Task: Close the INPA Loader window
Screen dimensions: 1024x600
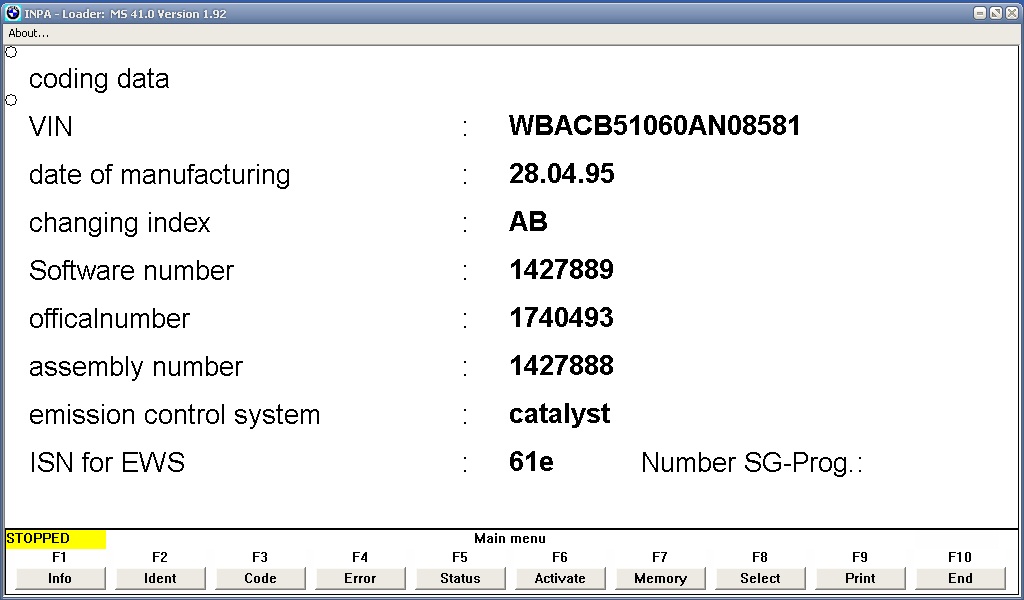Action: (1011, 13)
